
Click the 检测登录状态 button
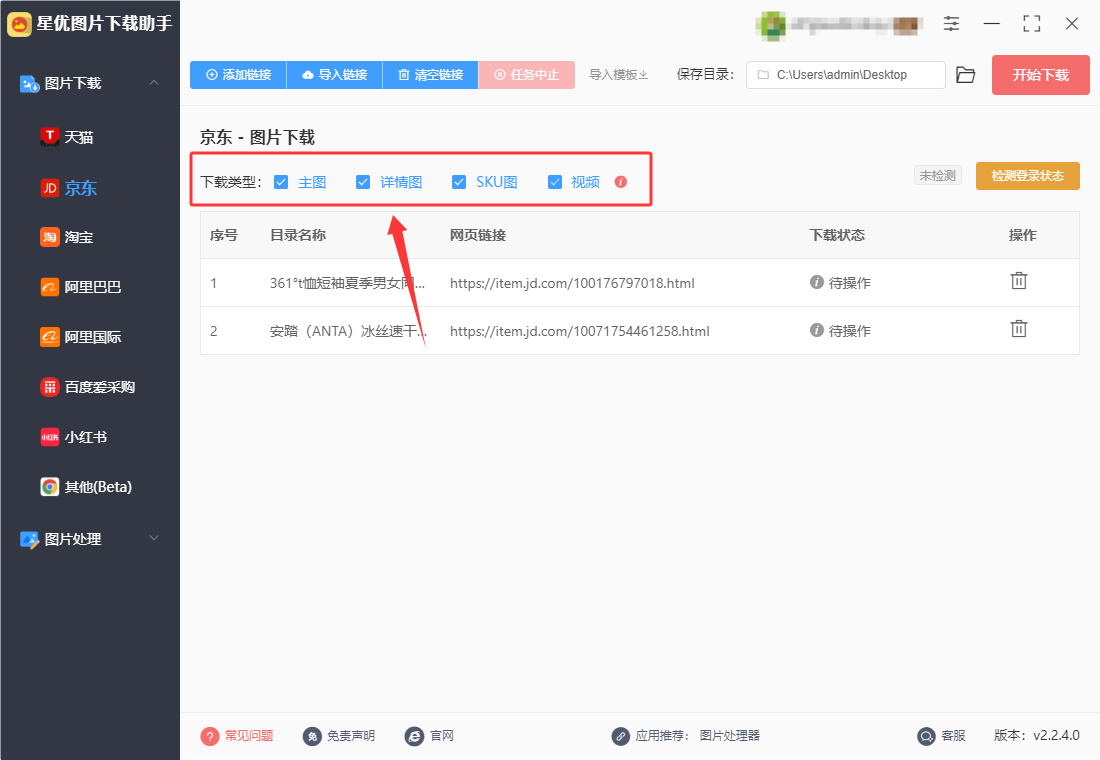(1028, 175)
